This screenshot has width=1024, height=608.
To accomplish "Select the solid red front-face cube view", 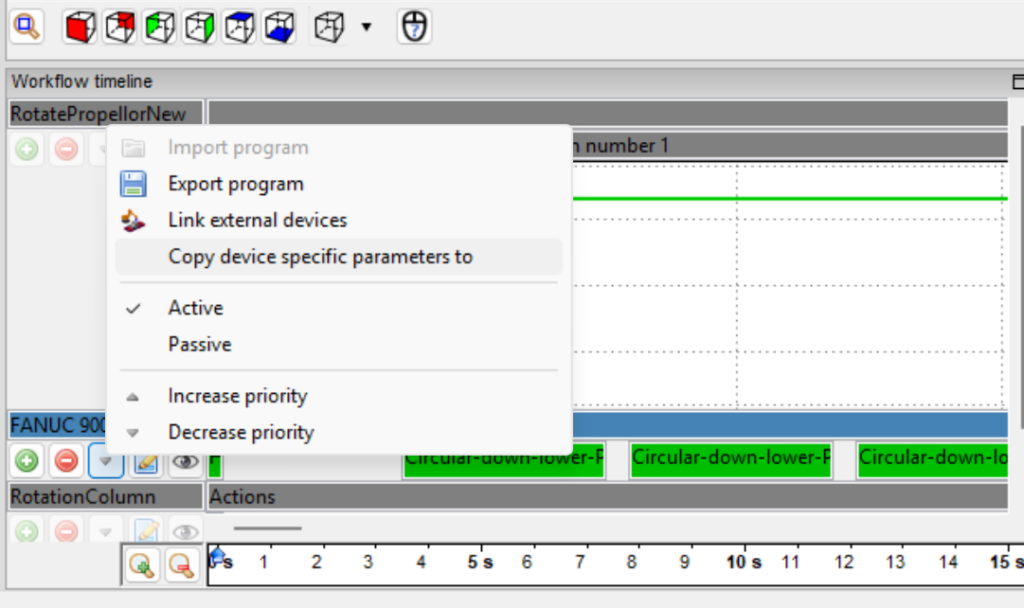I will pyautogui.click(x=80, y=27).
